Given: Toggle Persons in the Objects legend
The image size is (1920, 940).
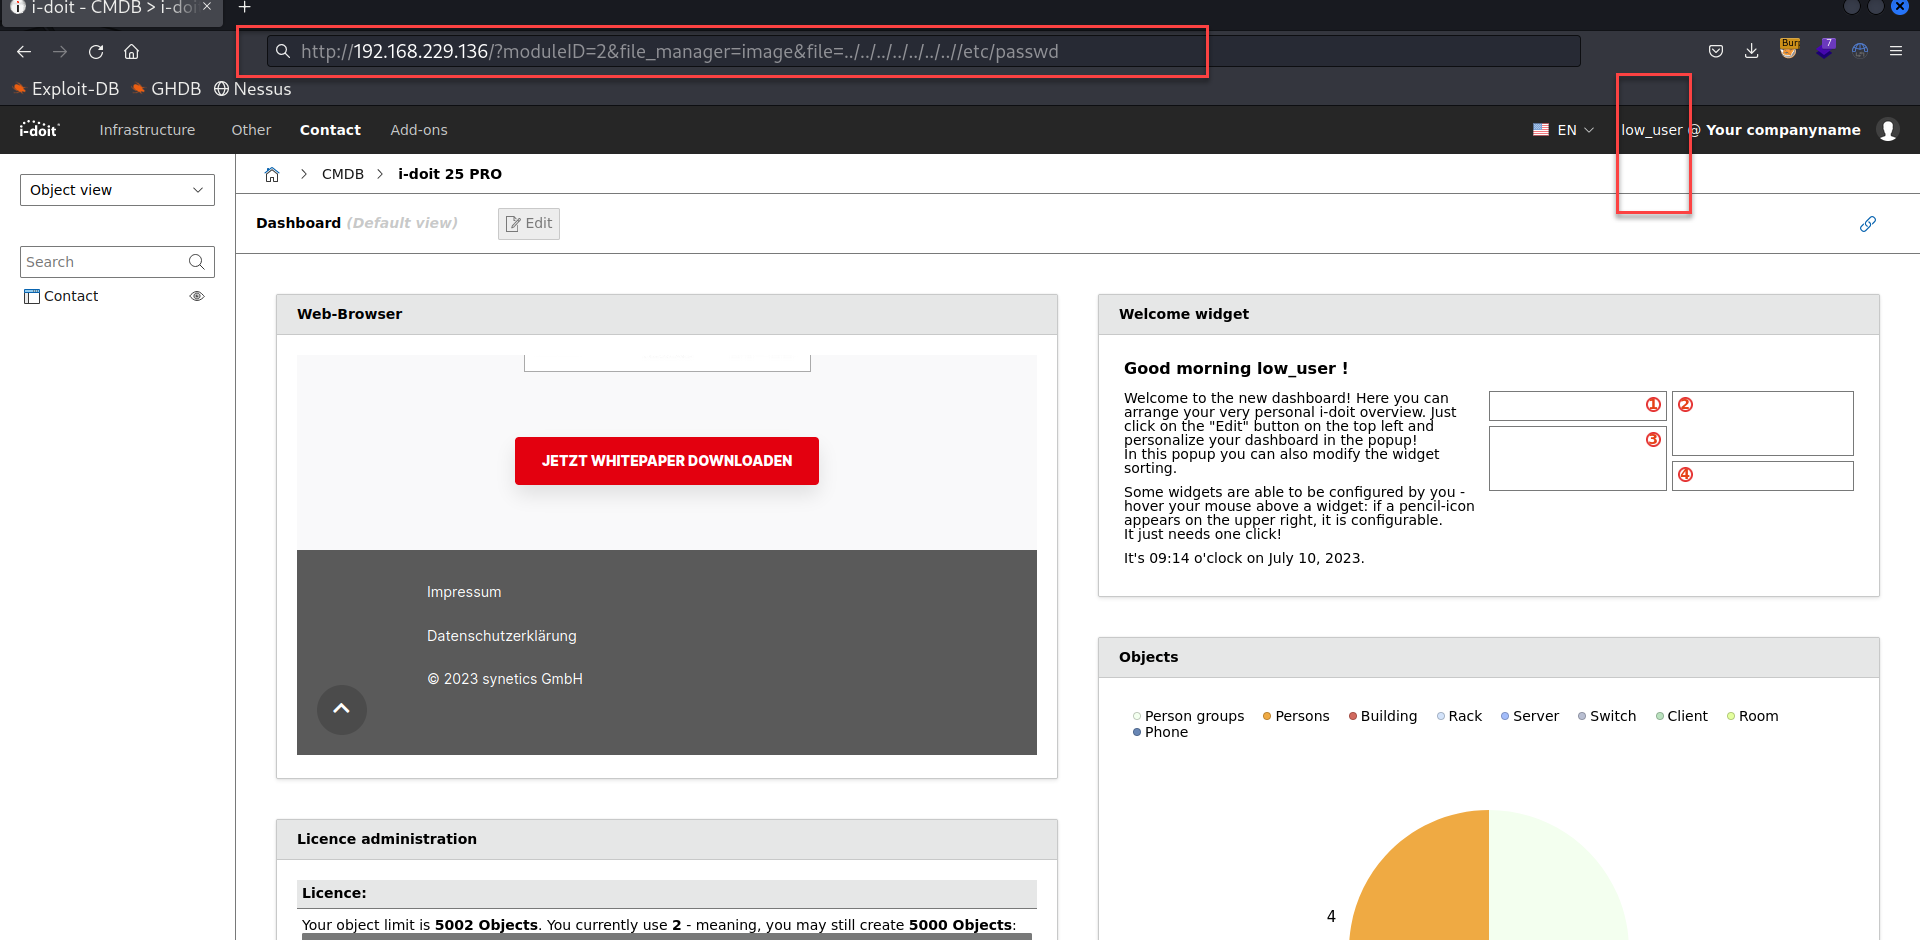Looking at the screenshot, I should click(x=1296, y=716).
